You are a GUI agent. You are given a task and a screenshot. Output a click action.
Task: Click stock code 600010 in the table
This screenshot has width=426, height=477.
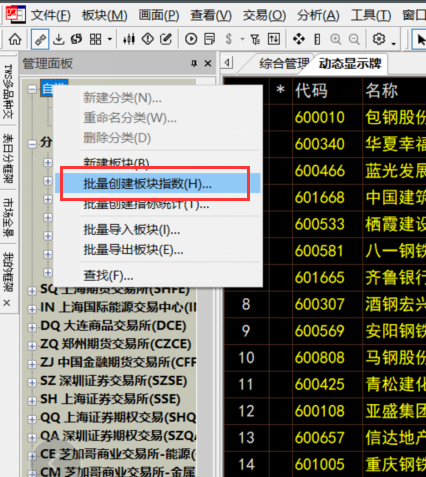click(x=320, y=117)
